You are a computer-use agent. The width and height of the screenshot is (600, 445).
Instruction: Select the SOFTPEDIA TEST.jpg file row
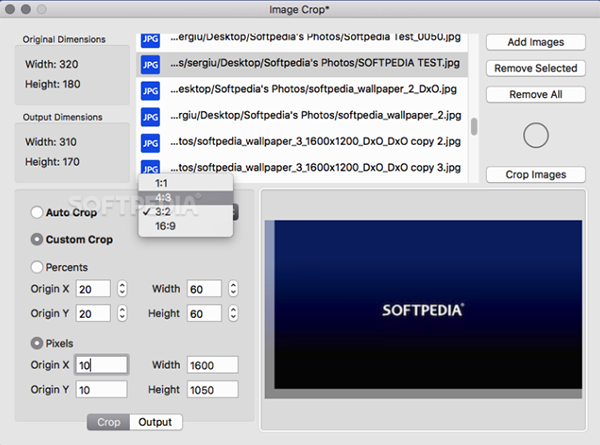302,65
